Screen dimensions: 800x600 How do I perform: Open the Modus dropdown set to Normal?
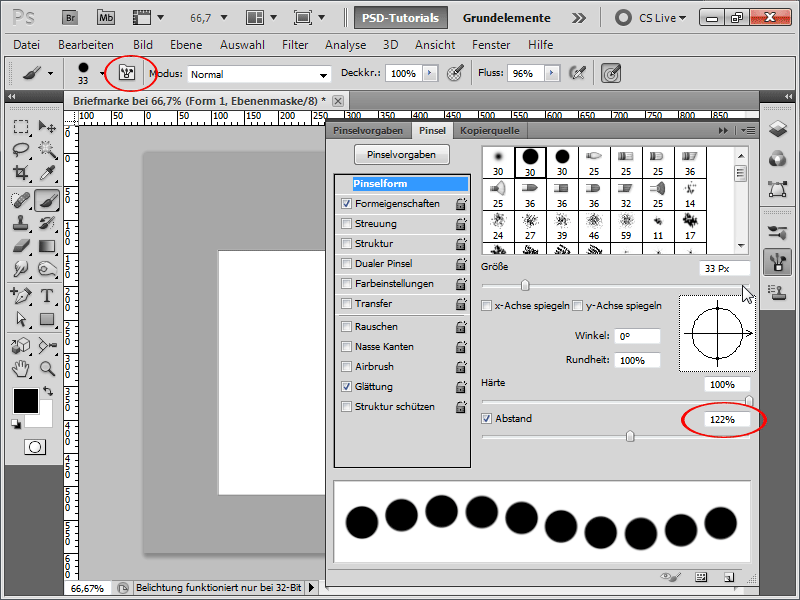click(x=259, y=74)
